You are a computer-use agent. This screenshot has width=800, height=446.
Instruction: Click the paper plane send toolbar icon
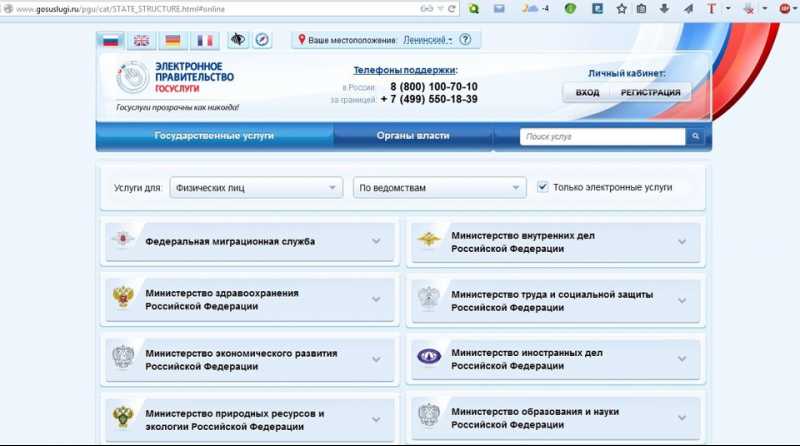[688, 9]
